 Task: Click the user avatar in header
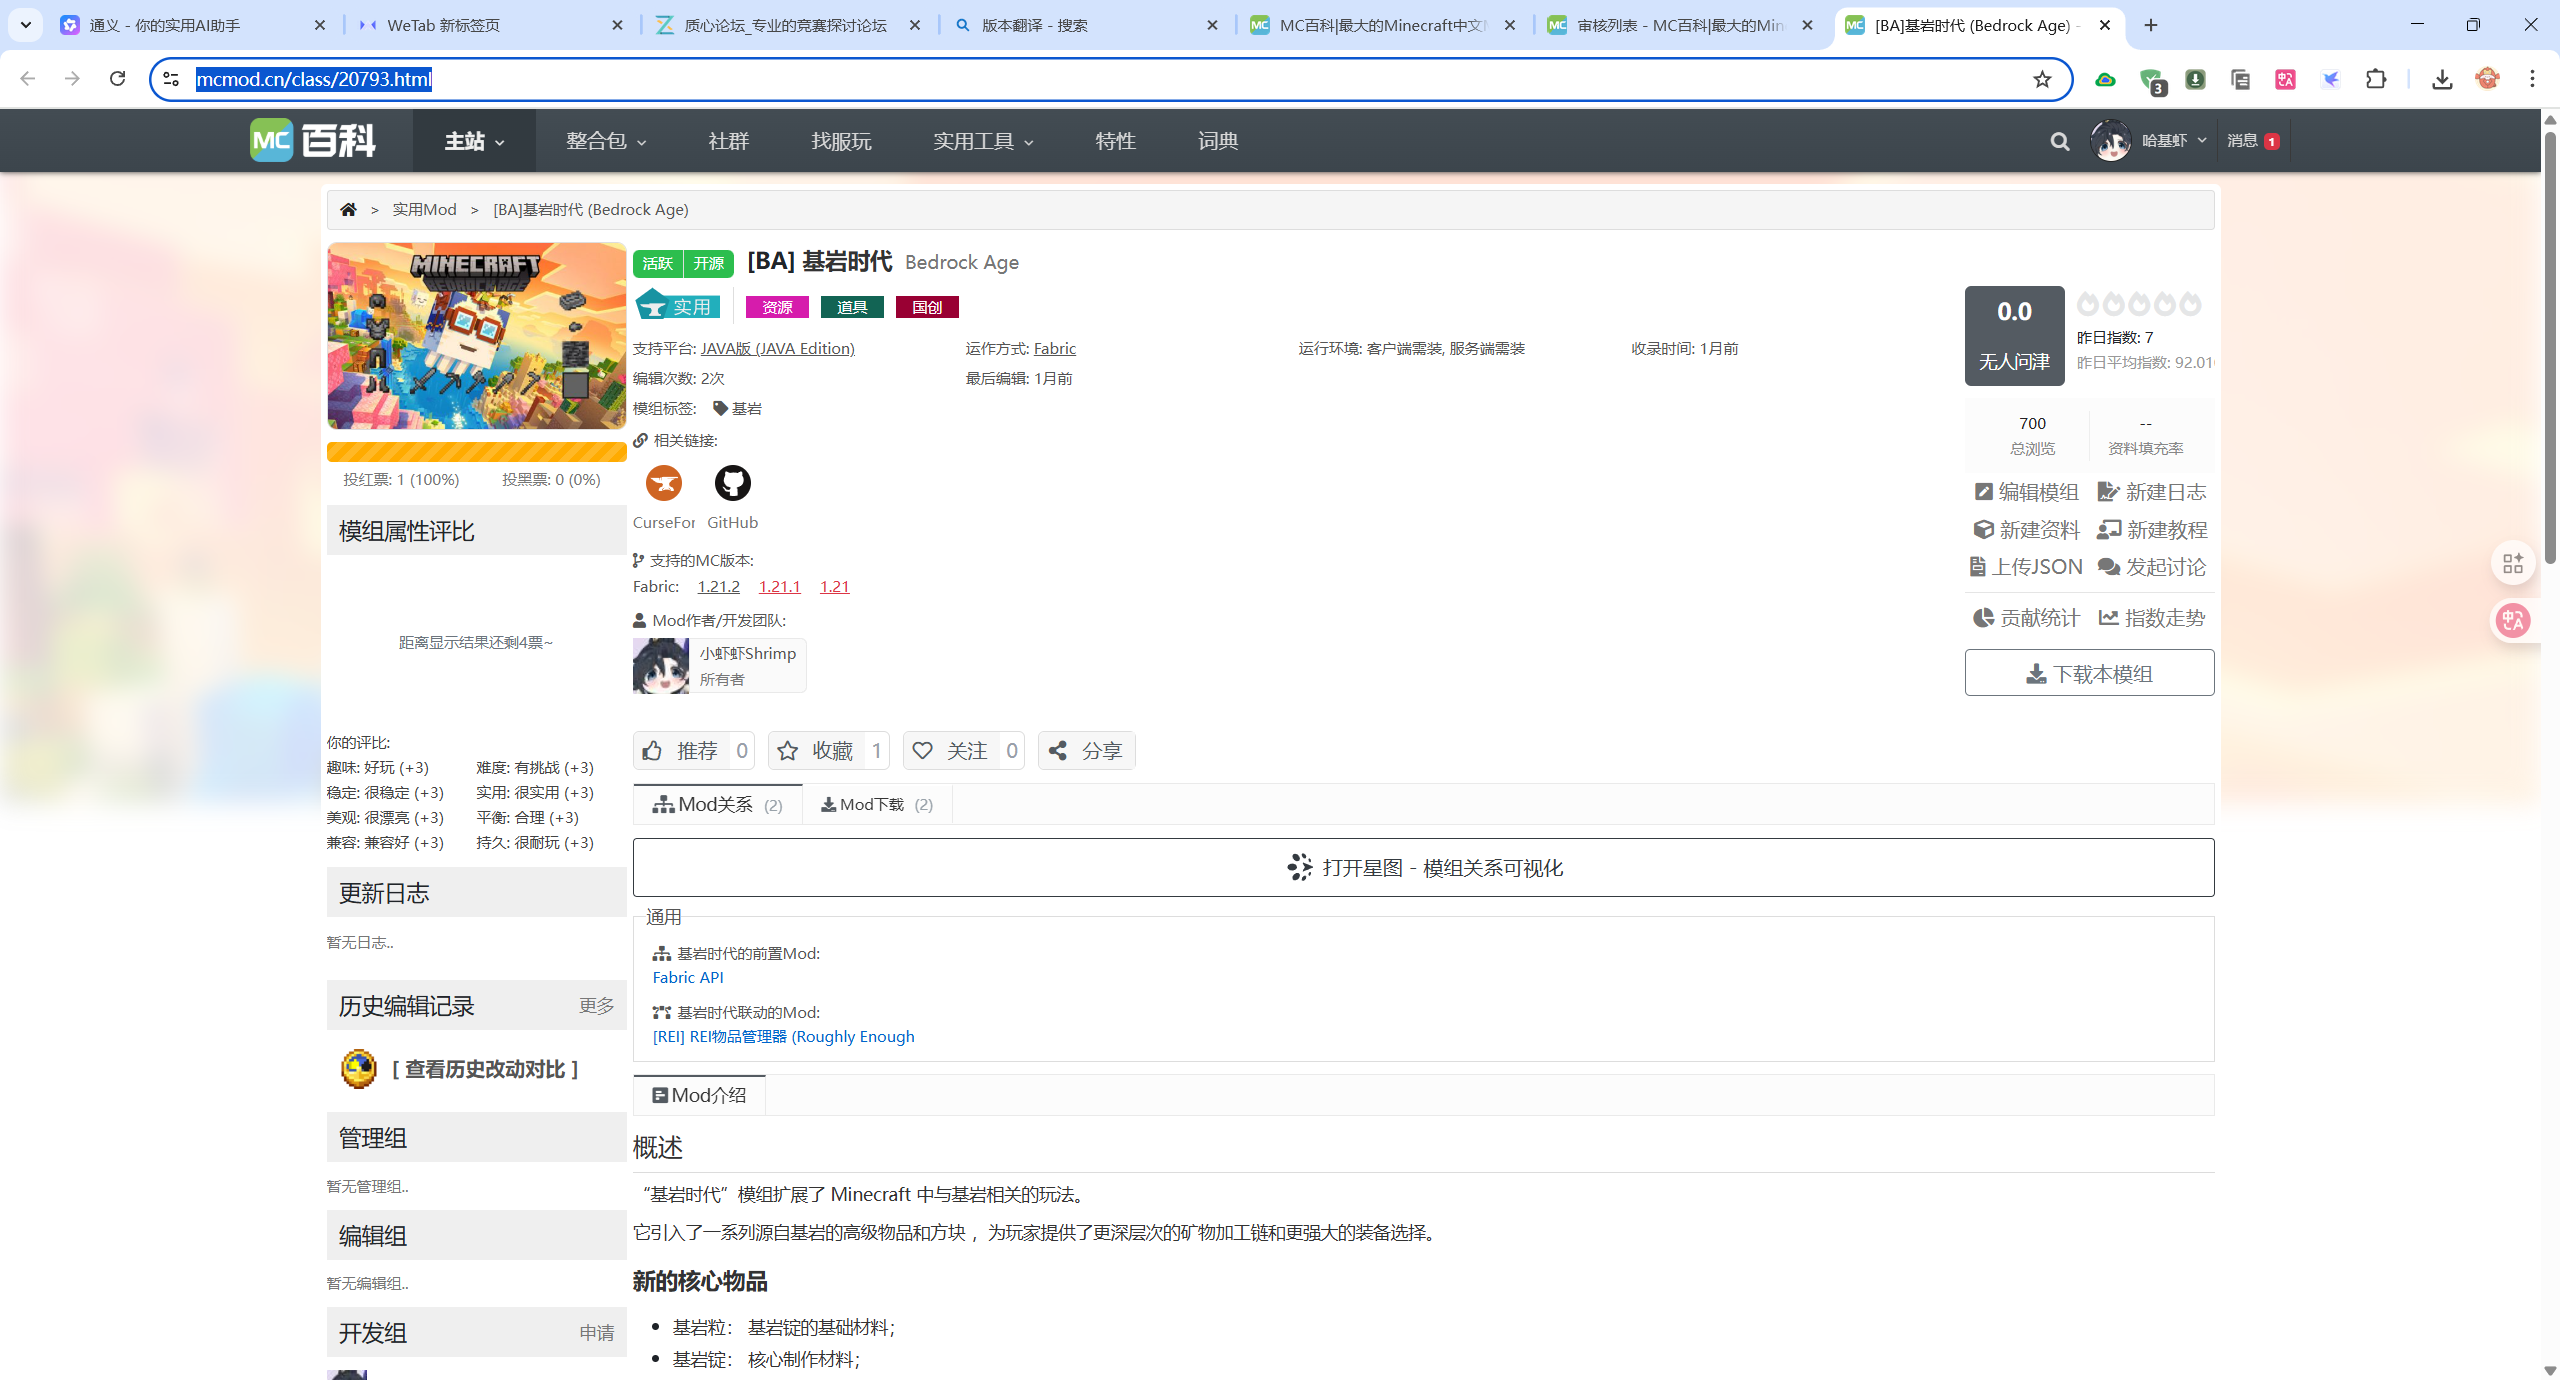(2111, 141)
